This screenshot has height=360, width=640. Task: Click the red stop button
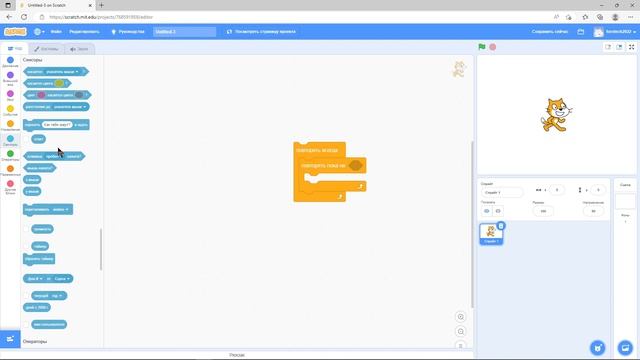pyautogui.click(x=493, y=47)
